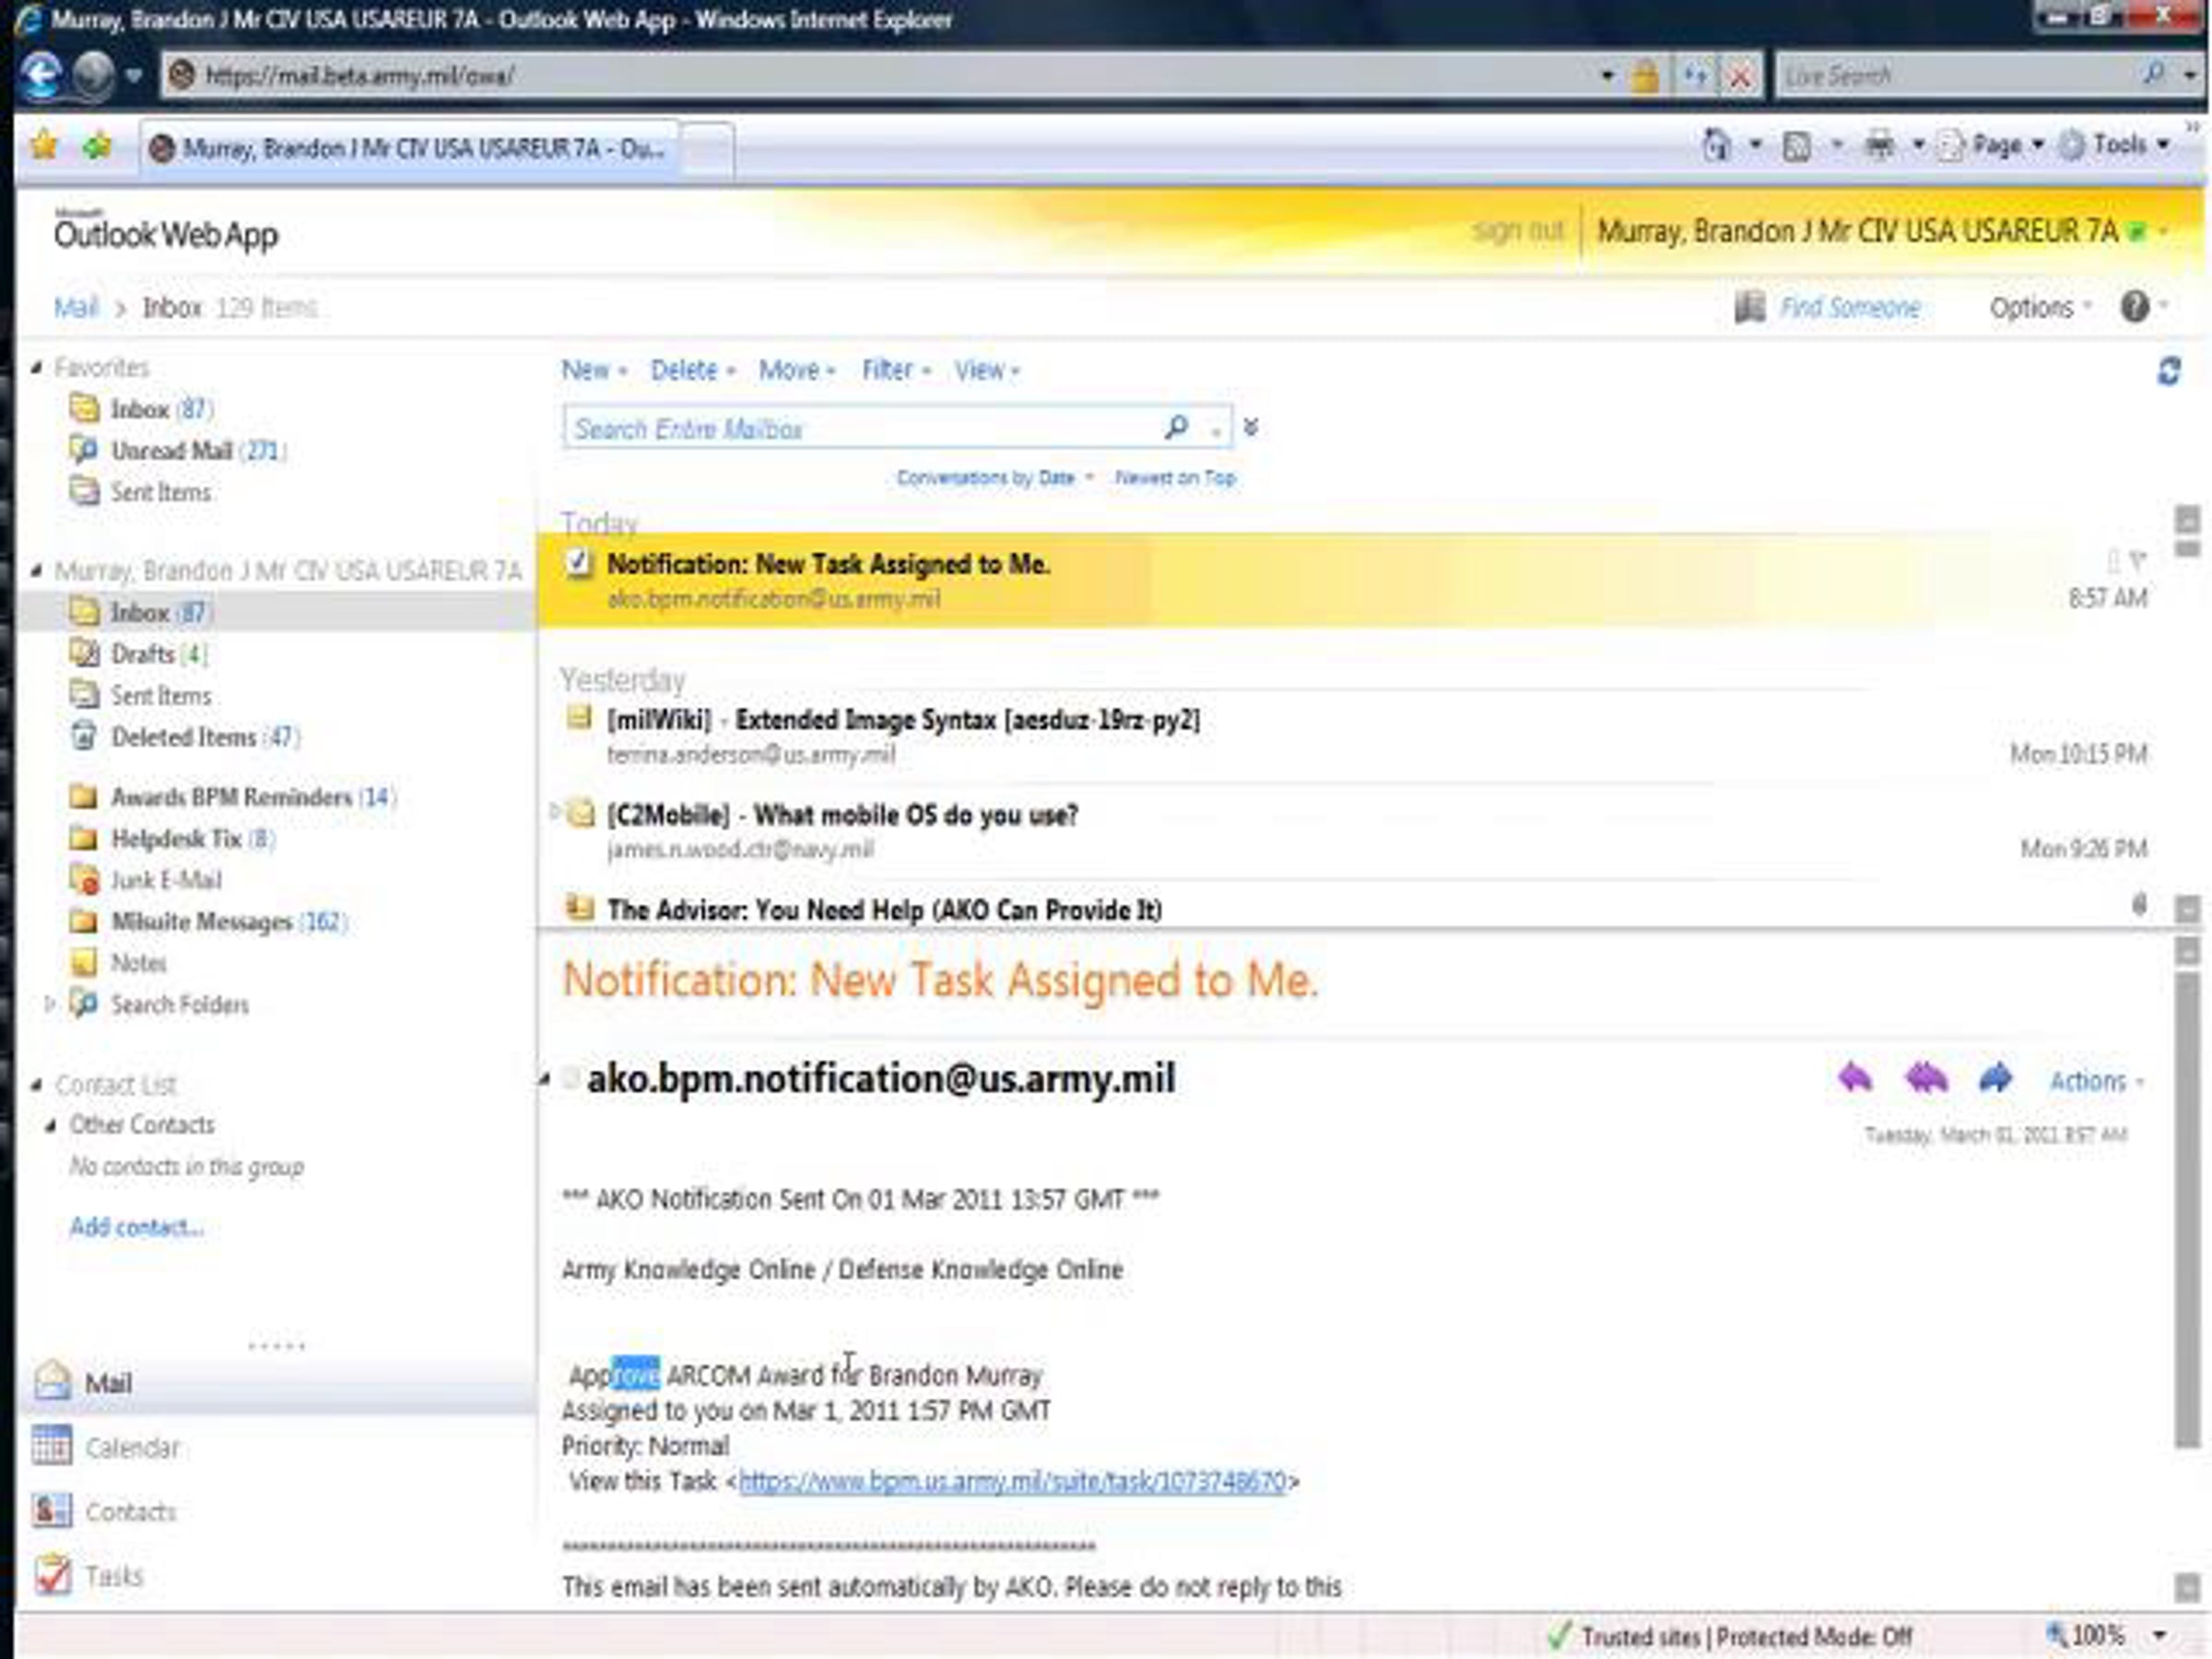Switch to the Calendar module
This screenshot has width=2212, height=1659.
click(x=131, y=1448)
